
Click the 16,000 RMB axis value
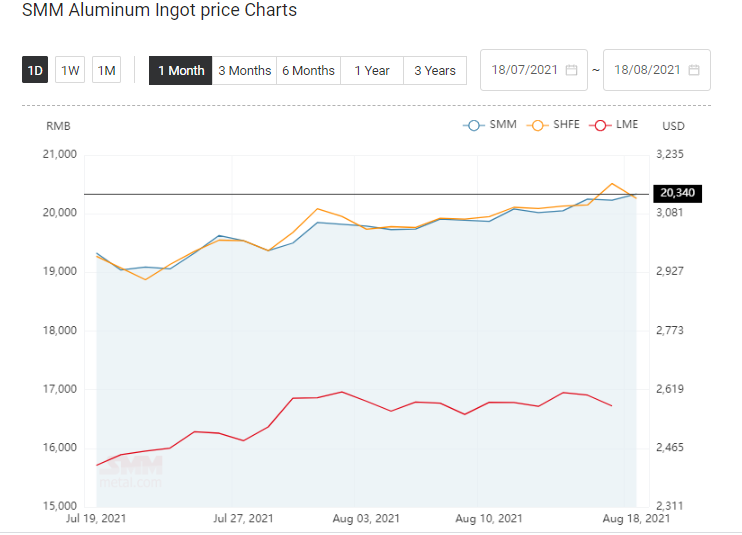(x=60, y=448)
